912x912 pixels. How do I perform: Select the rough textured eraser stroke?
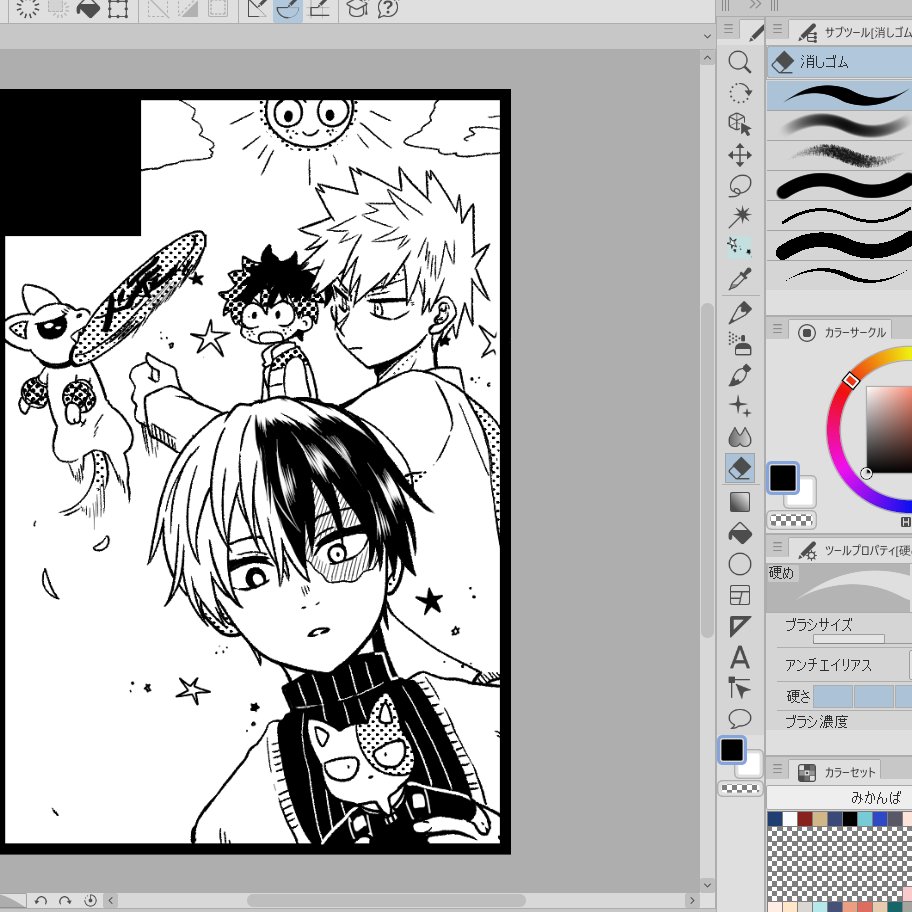pyautogui.click(x=839, y=155)
